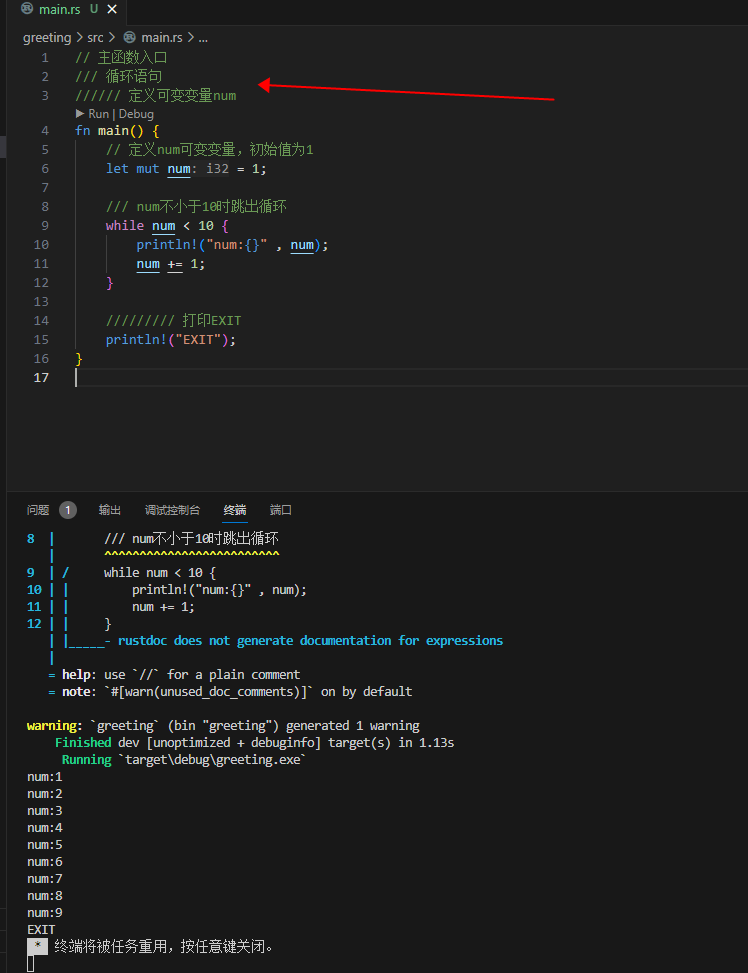Click the problems count badge showing 1
Image resolution: width=748 pixels, height=973 pixels.
tap(68, 510)
